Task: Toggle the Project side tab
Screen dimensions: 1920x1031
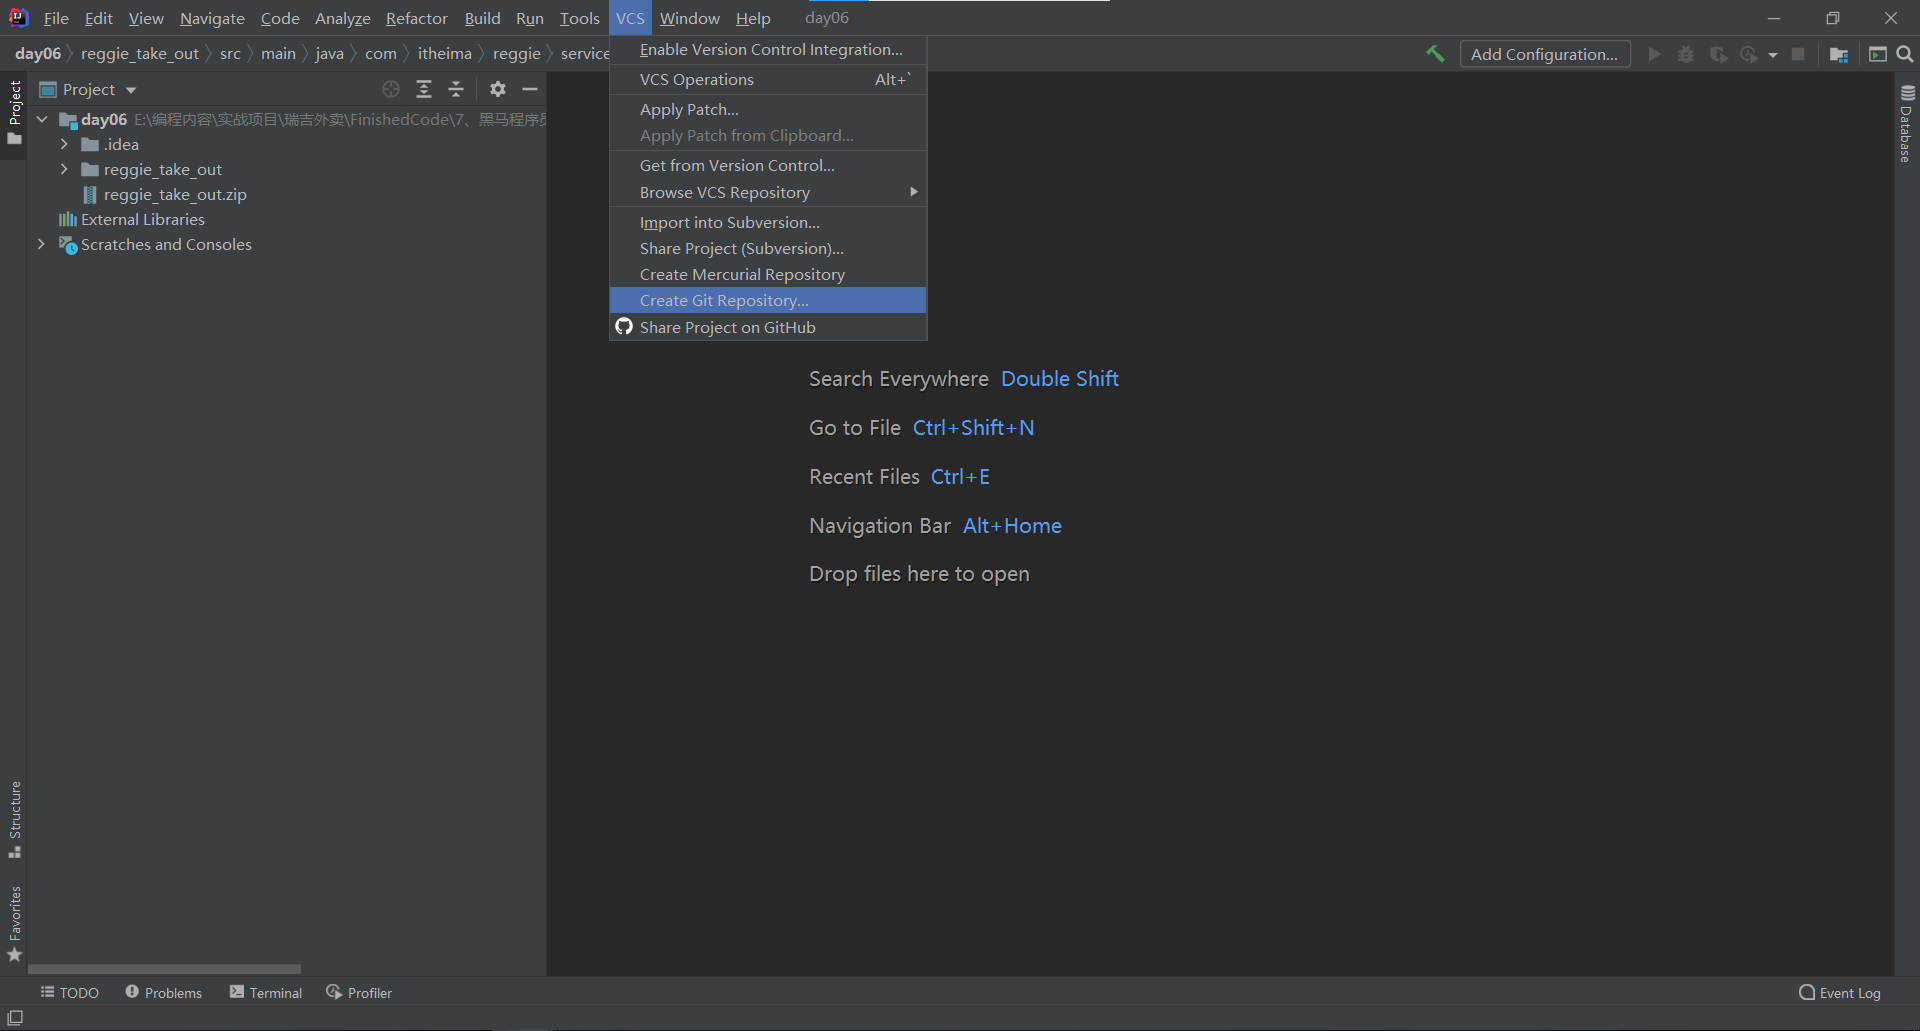Action: (x=14, y=112)
